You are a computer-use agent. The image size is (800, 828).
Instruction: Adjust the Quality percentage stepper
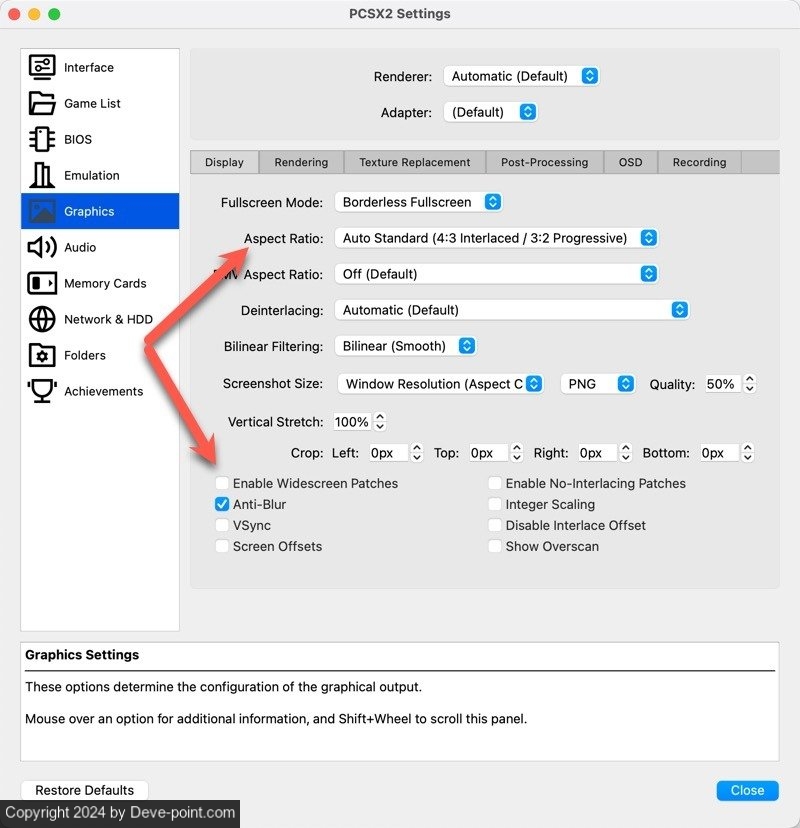[749, 384]
